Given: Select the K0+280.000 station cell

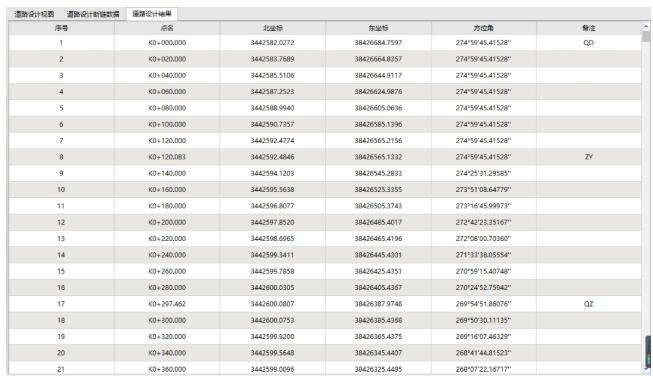Looking at the screenshot, I should coord(167,288).
